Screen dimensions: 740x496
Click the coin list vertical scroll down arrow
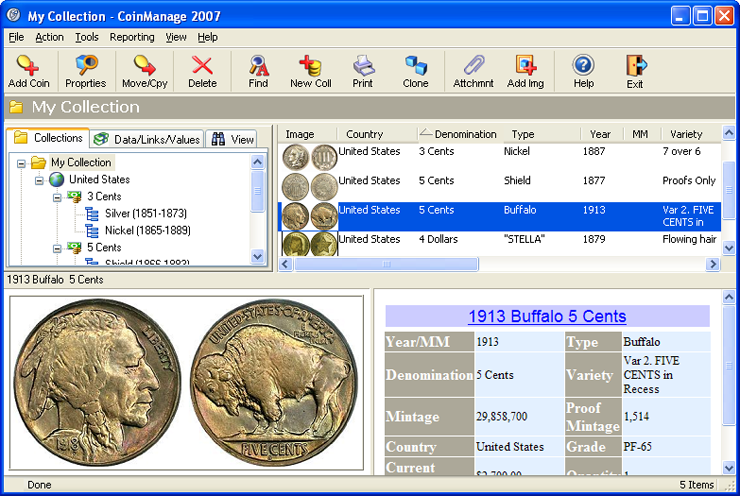[x=729, y=248]
